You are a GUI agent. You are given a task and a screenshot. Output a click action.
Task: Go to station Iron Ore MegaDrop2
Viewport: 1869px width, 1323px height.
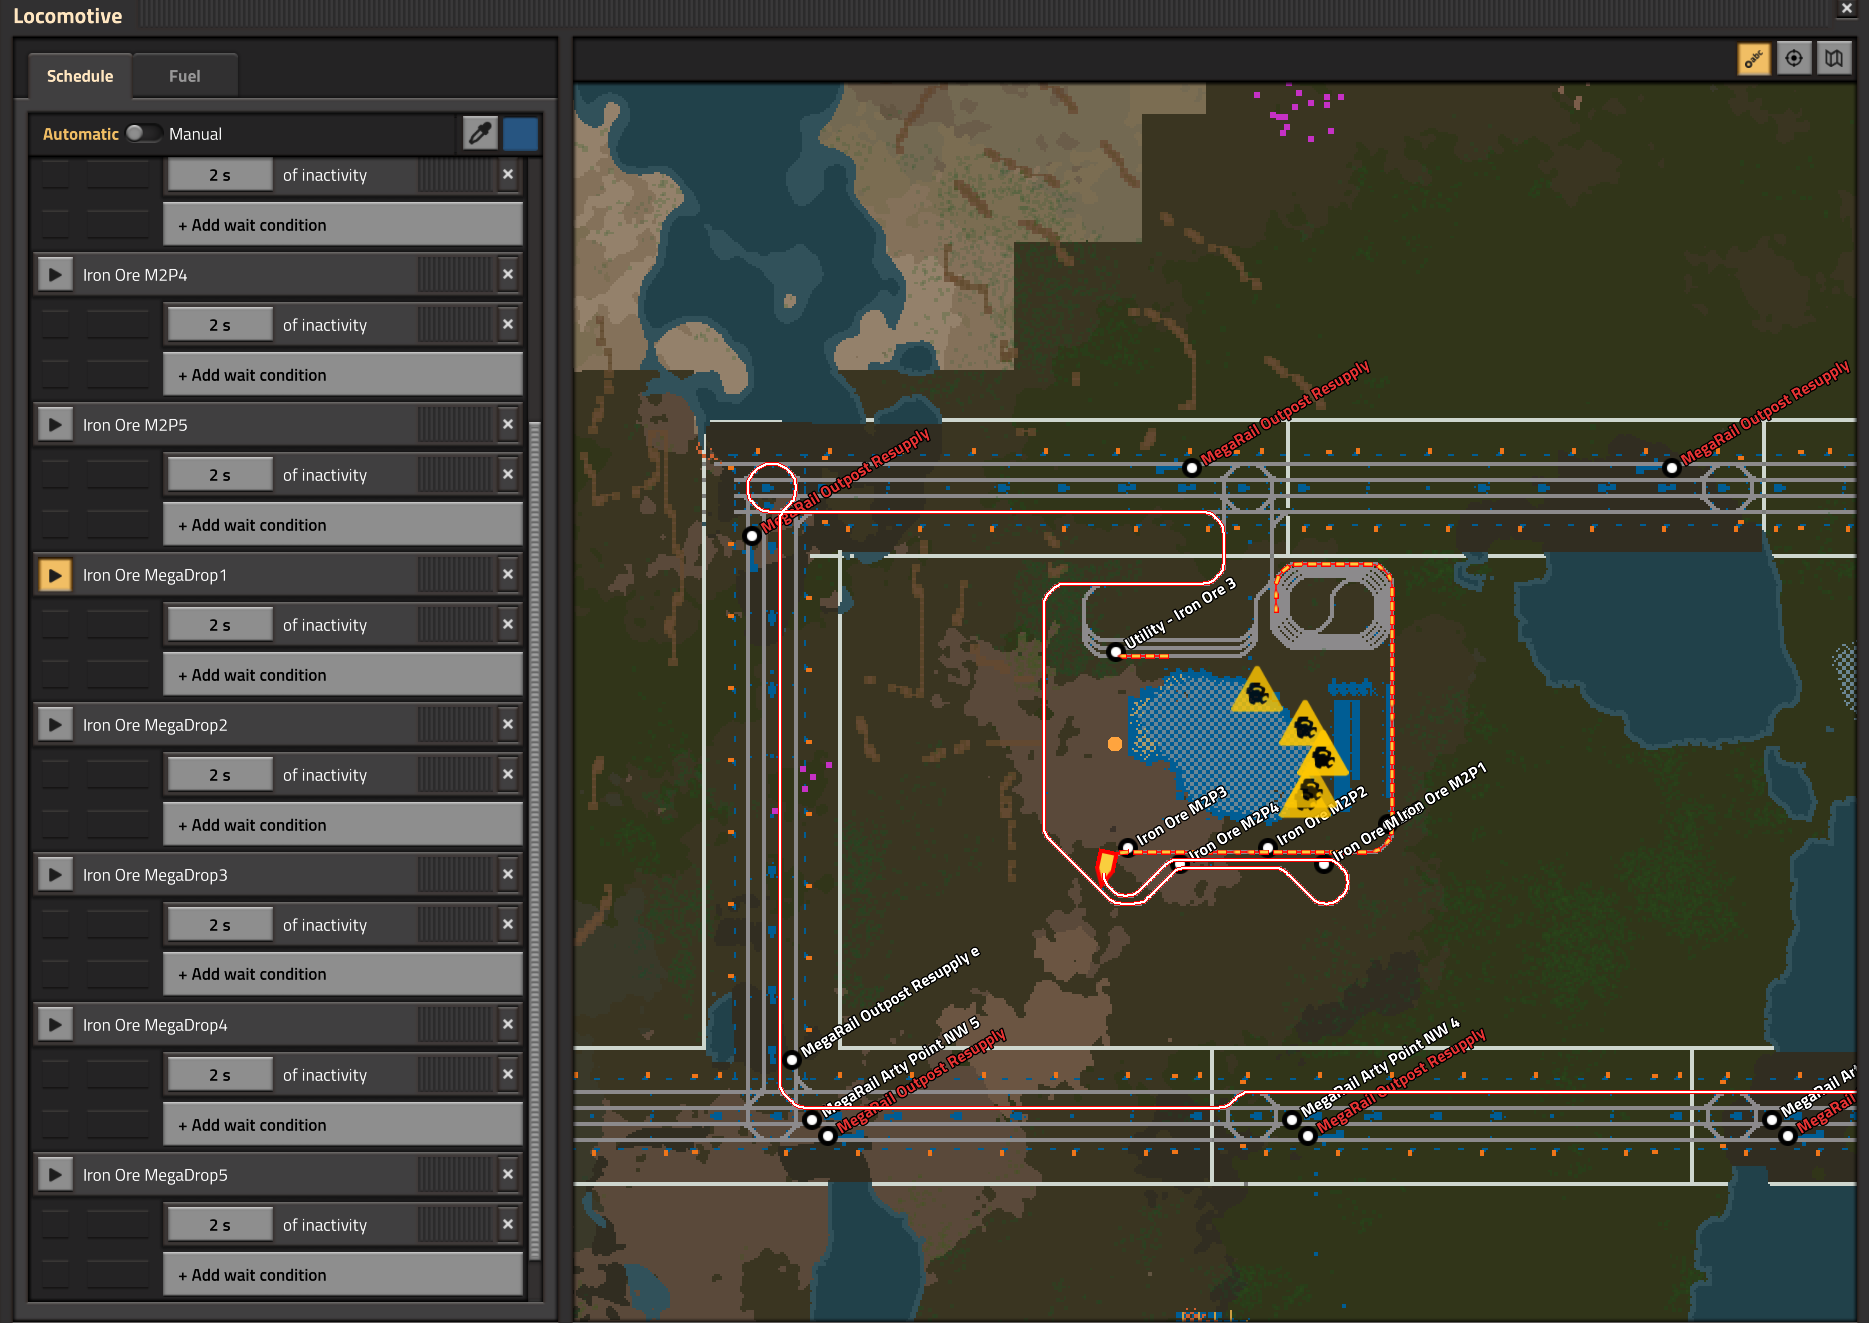pyautogui.click(x=55, y=724)
